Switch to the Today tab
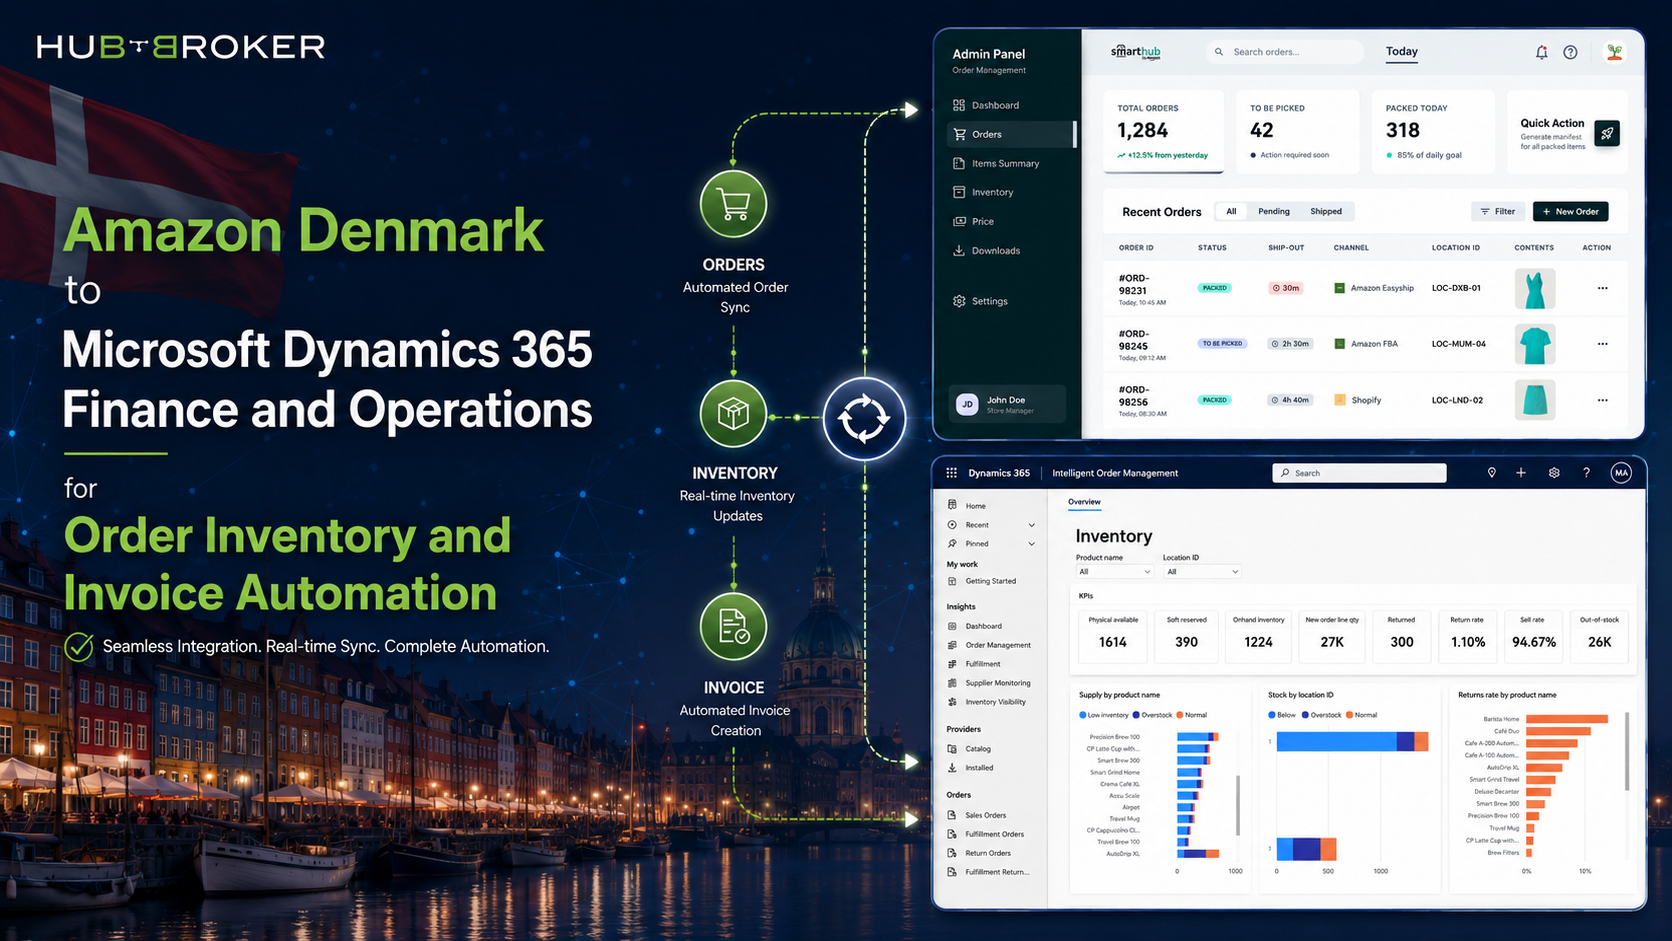 click(1401, 52)
